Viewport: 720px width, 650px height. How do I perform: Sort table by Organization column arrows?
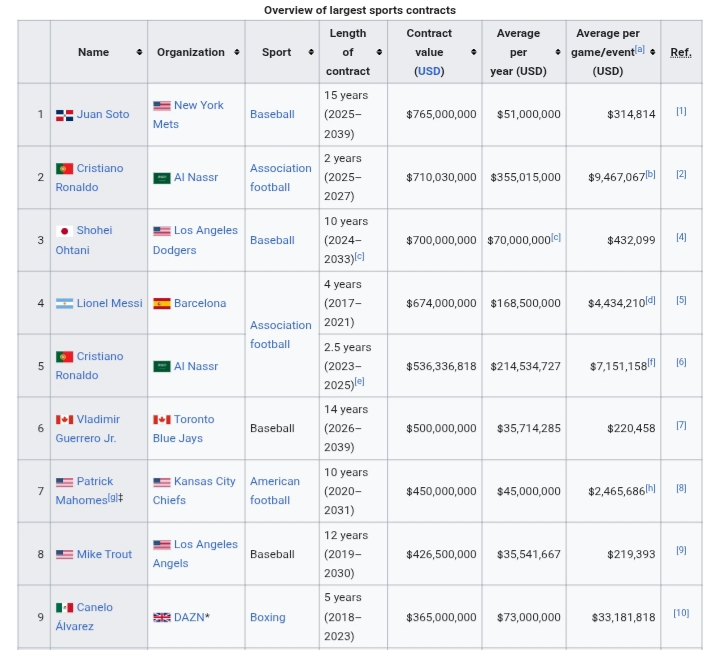tap(236, 52)
